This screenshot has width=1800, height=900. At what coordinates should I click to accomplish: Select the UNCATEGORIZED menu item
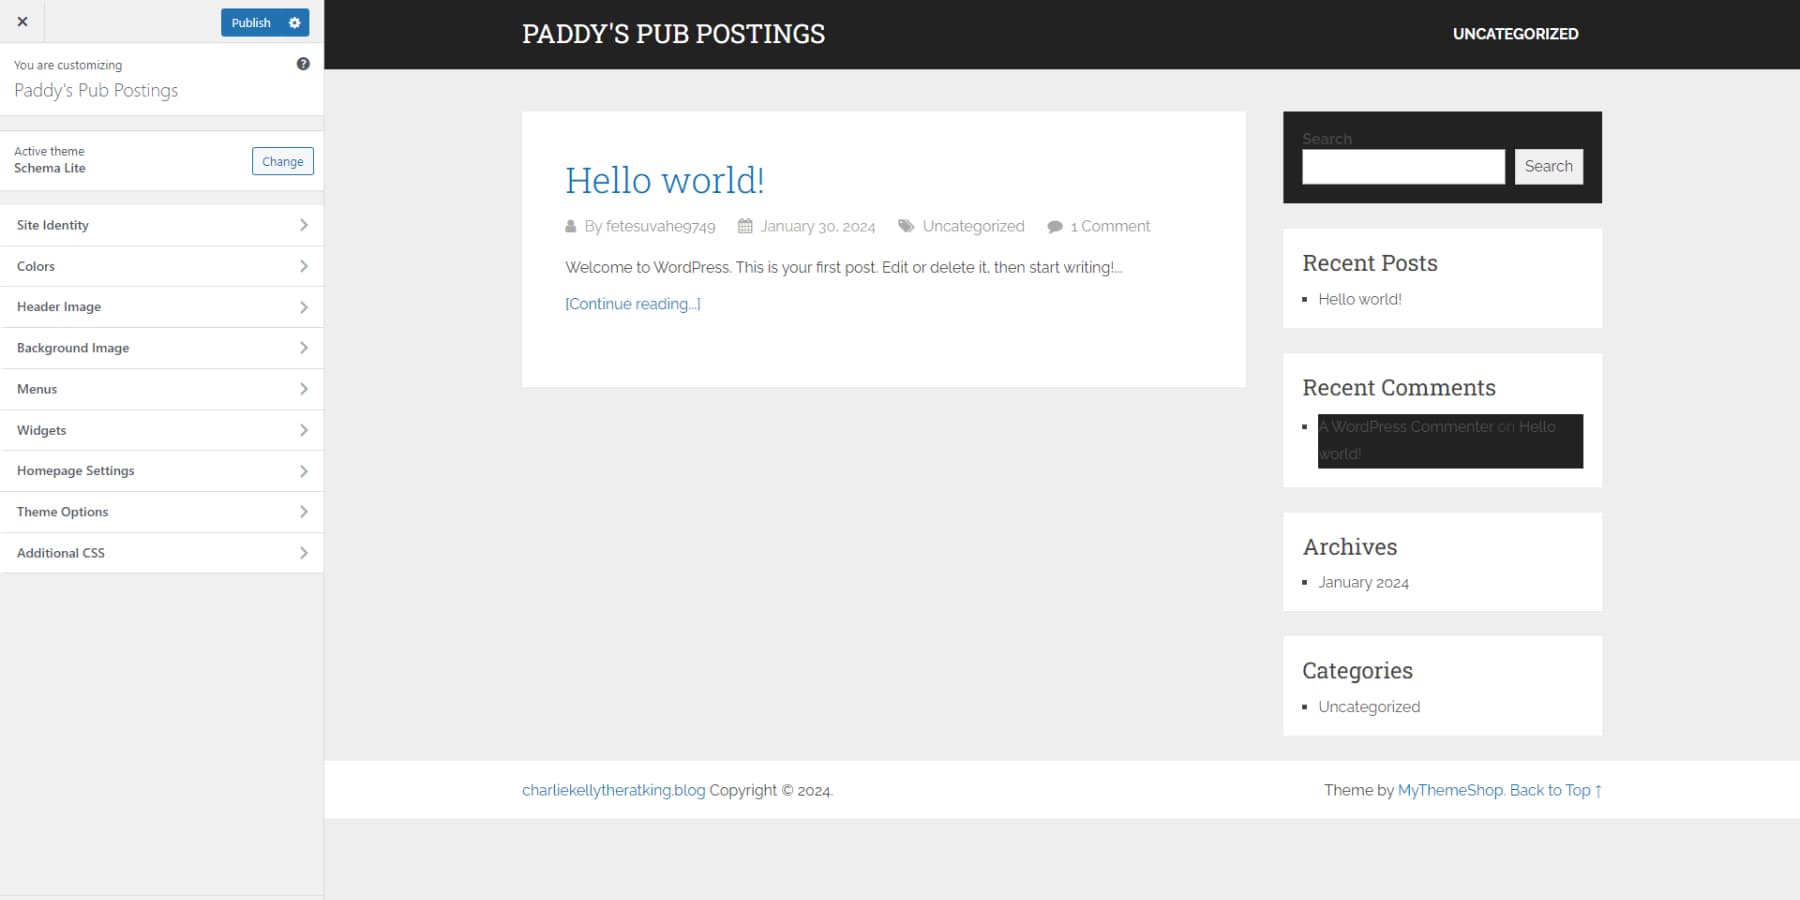1515,33
